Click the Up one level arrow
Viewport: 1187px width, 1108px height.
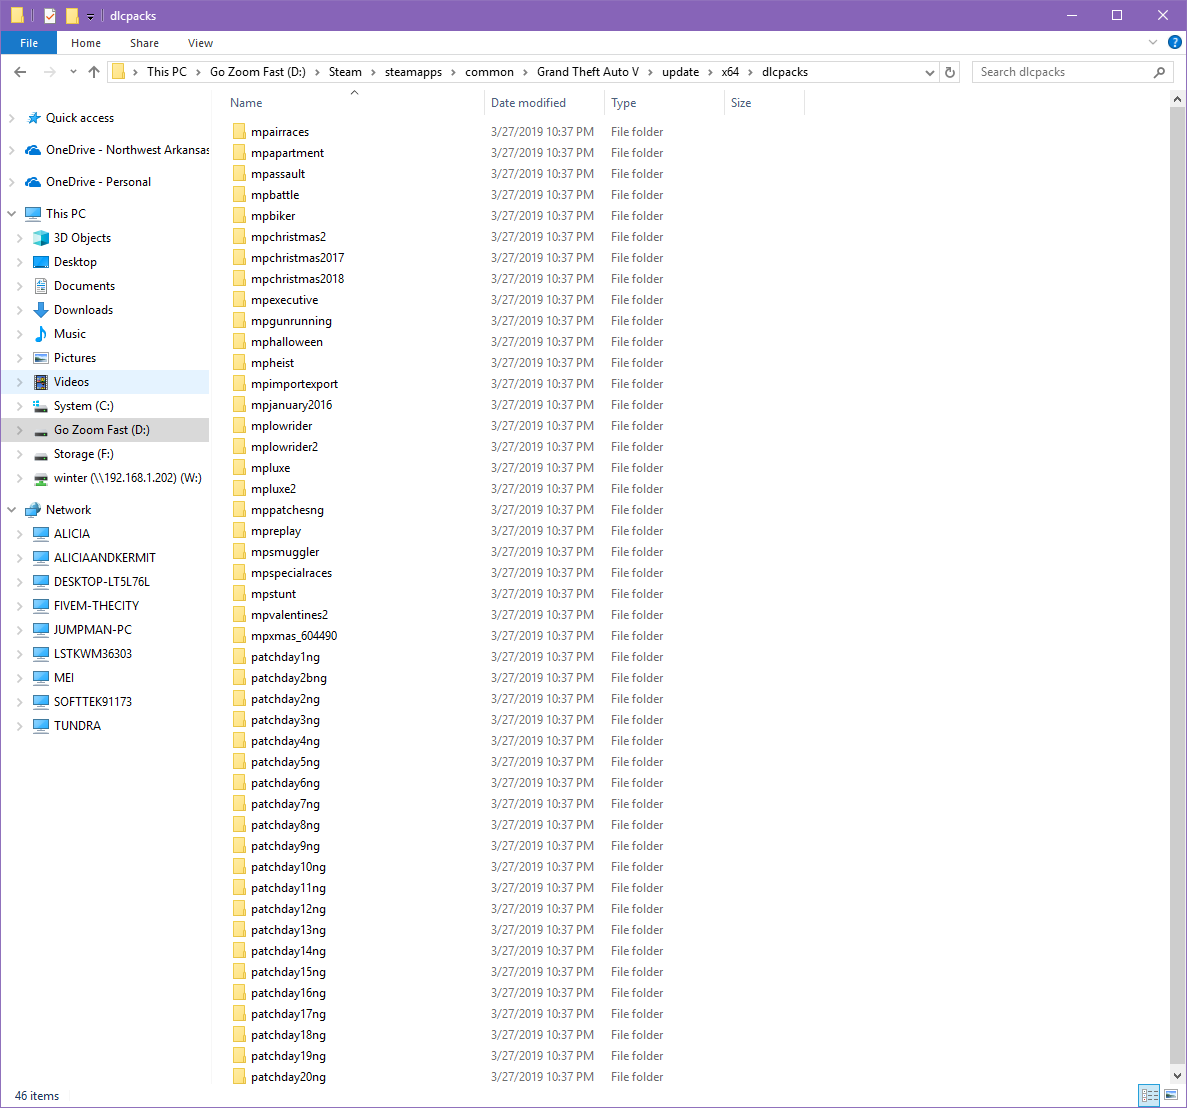click(x=94, y=72)
